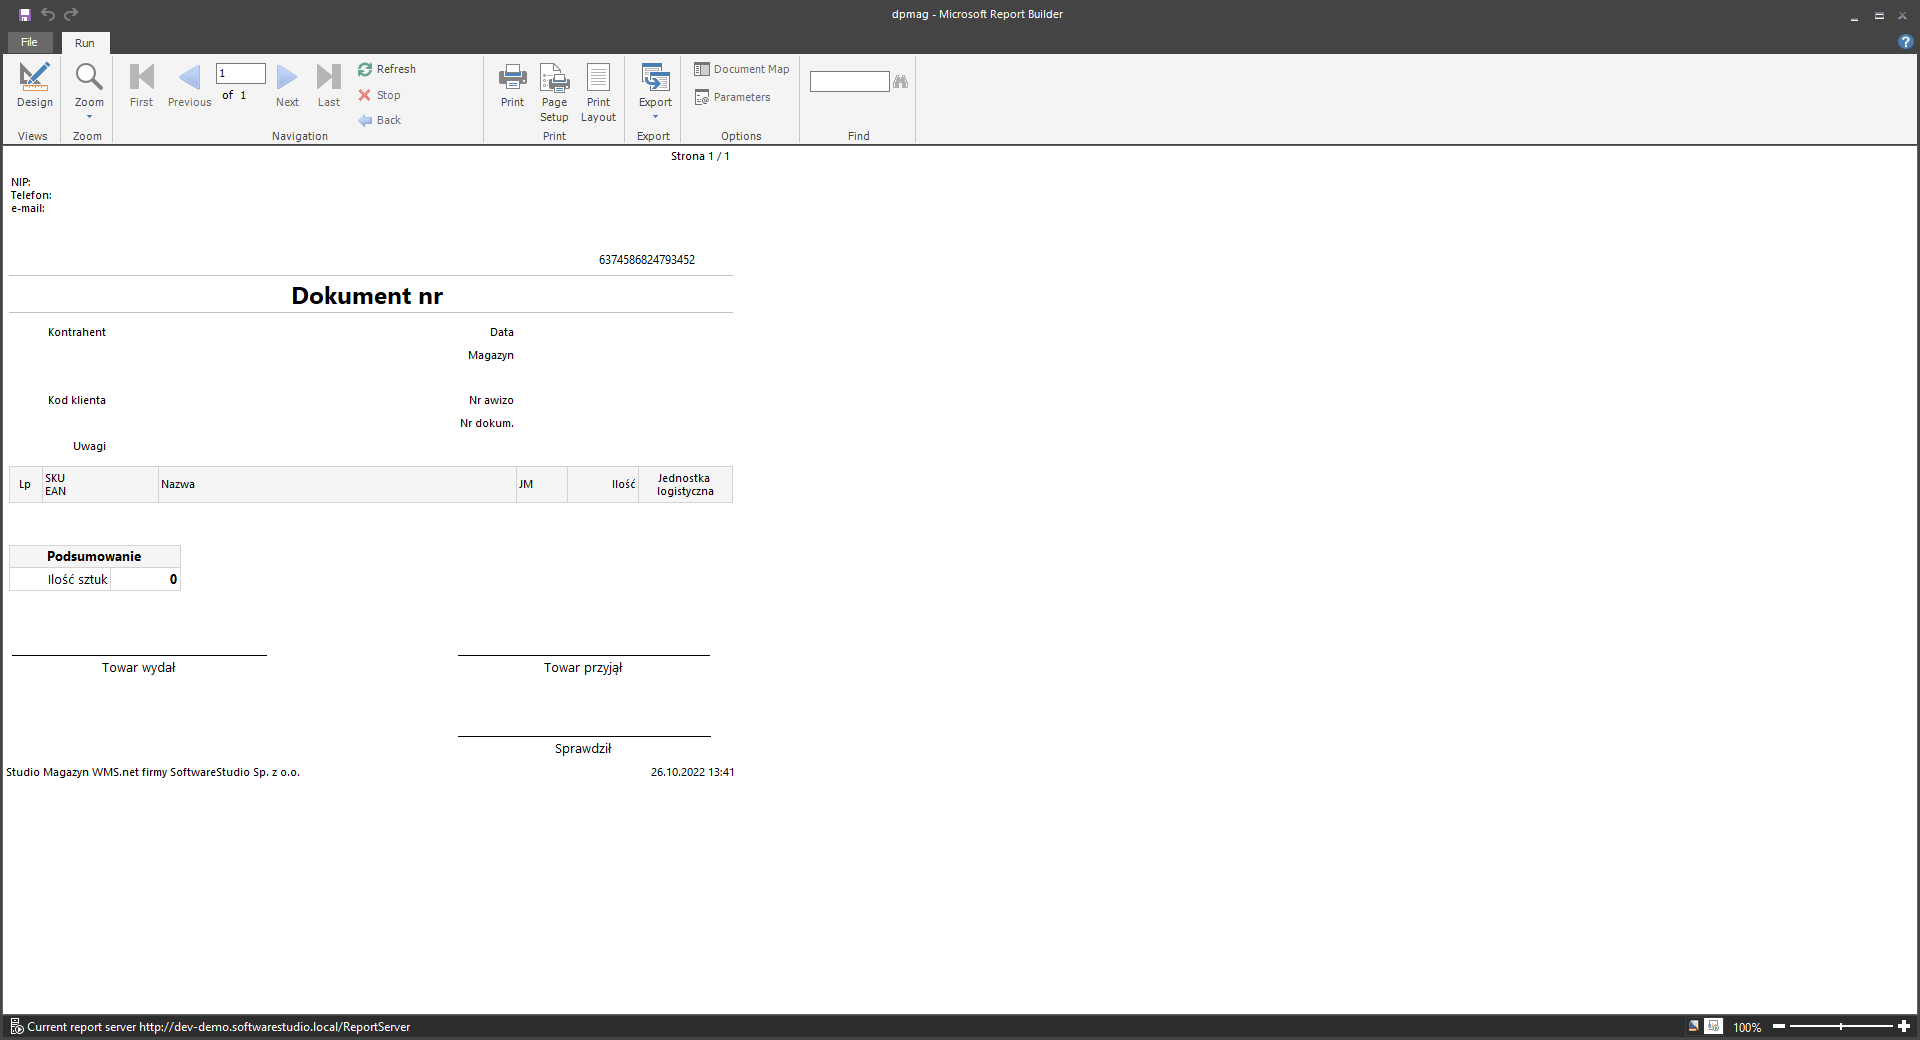Click the report date 26.10.2022 13:41

click(693, 772)
